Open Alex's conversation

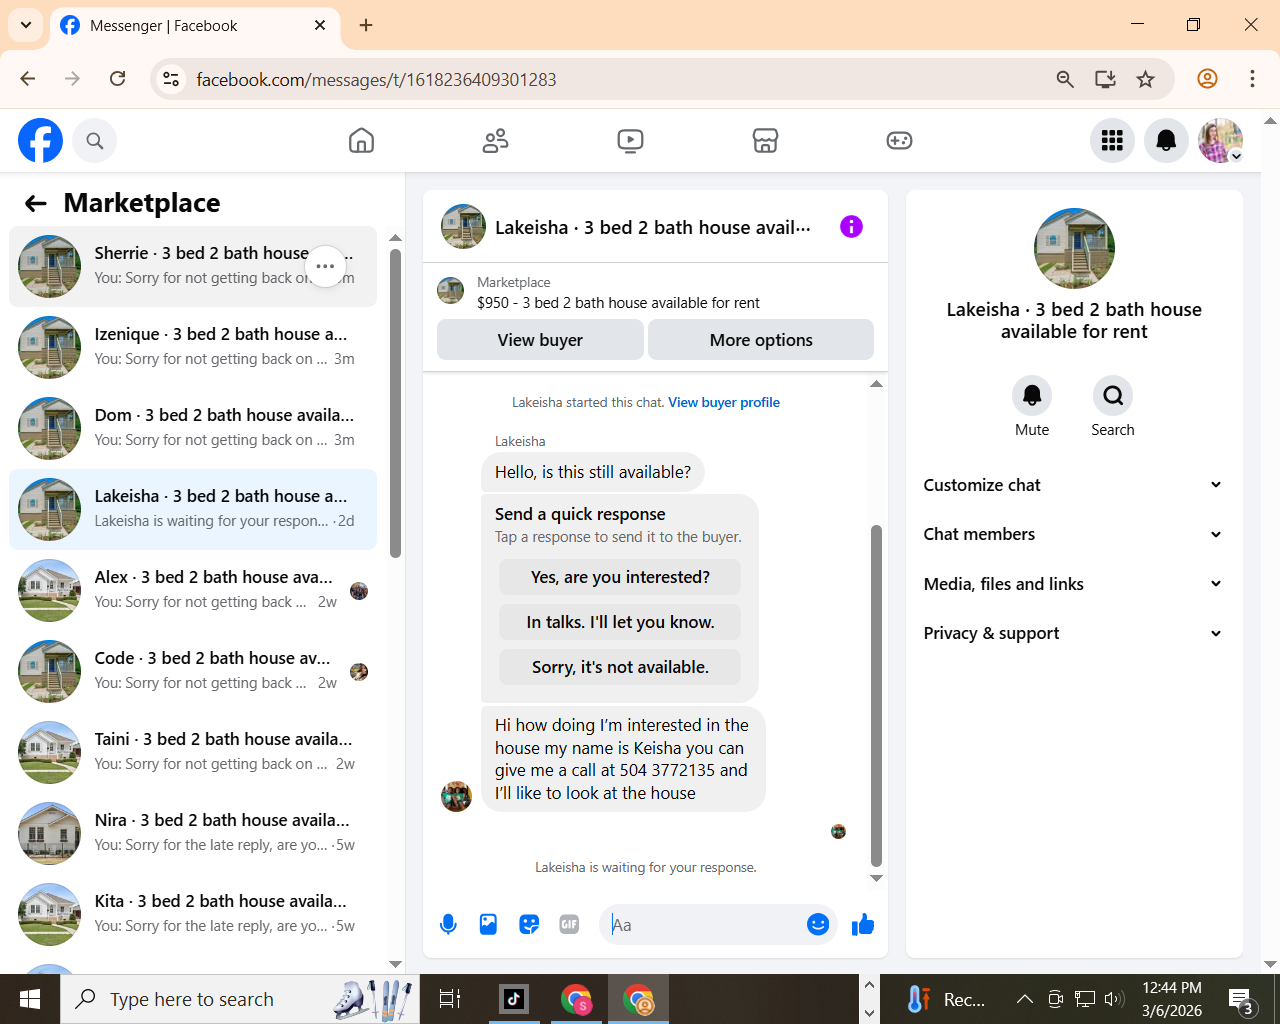193,590
